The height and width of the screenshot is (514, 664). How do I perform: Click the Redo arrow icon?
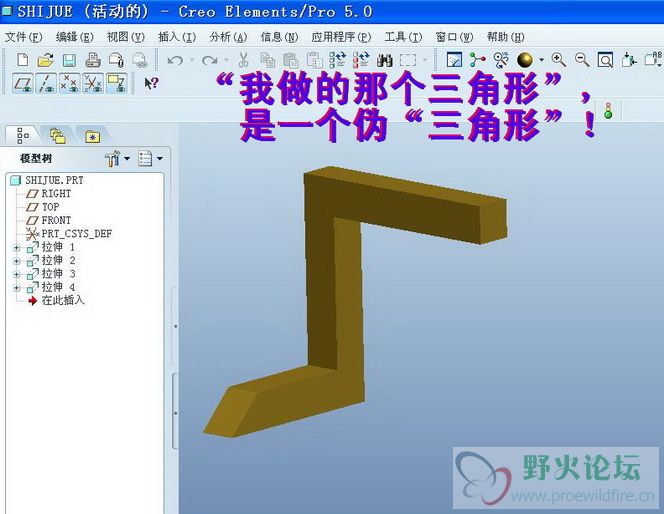[210, 60]
